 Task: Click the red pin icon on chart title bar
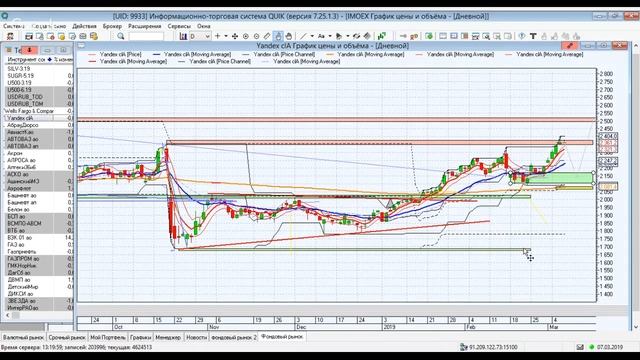570,46
